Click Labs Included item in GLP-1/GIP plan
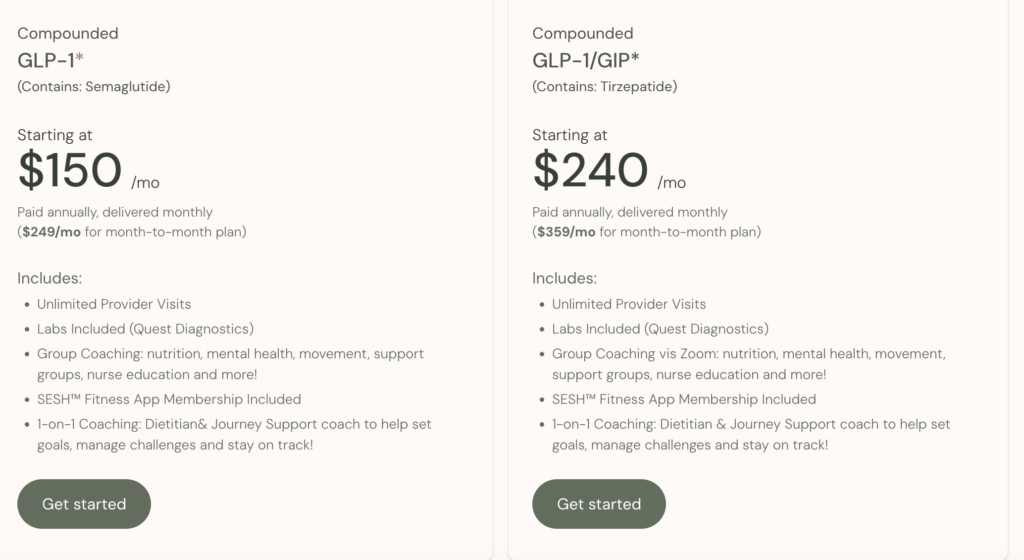The height and width of the screenshot is (560, 1024). (x=660, y=329)
